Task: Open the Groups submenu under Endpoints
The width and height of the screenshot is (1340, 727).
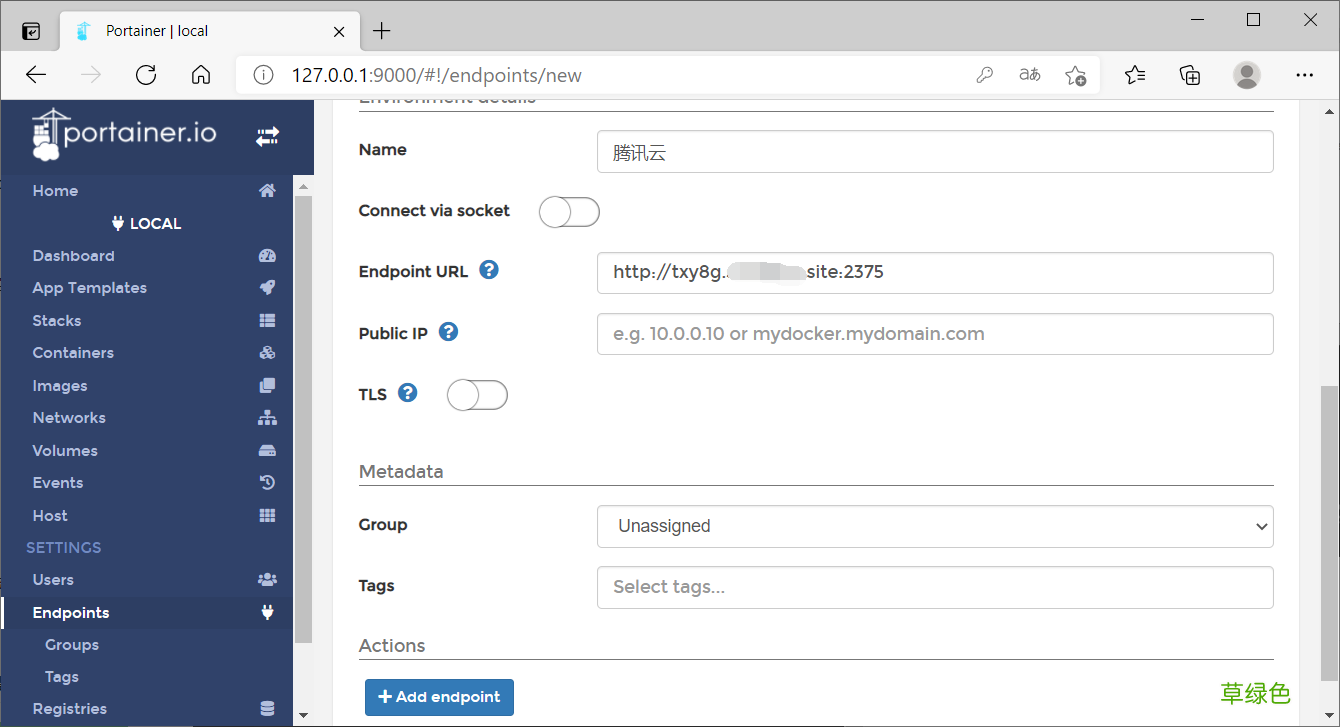Action: click(x=72, y=645)
